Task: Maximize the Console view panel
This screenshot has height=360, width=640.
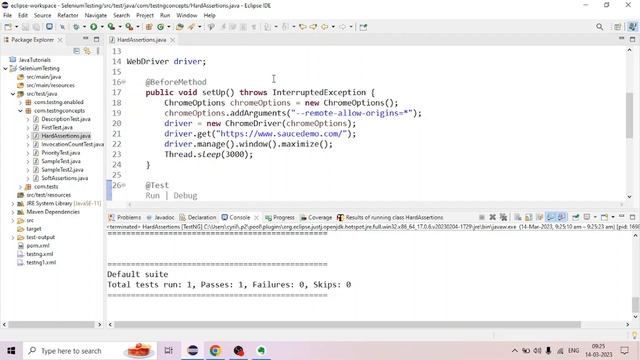Action: pos(632,217)
